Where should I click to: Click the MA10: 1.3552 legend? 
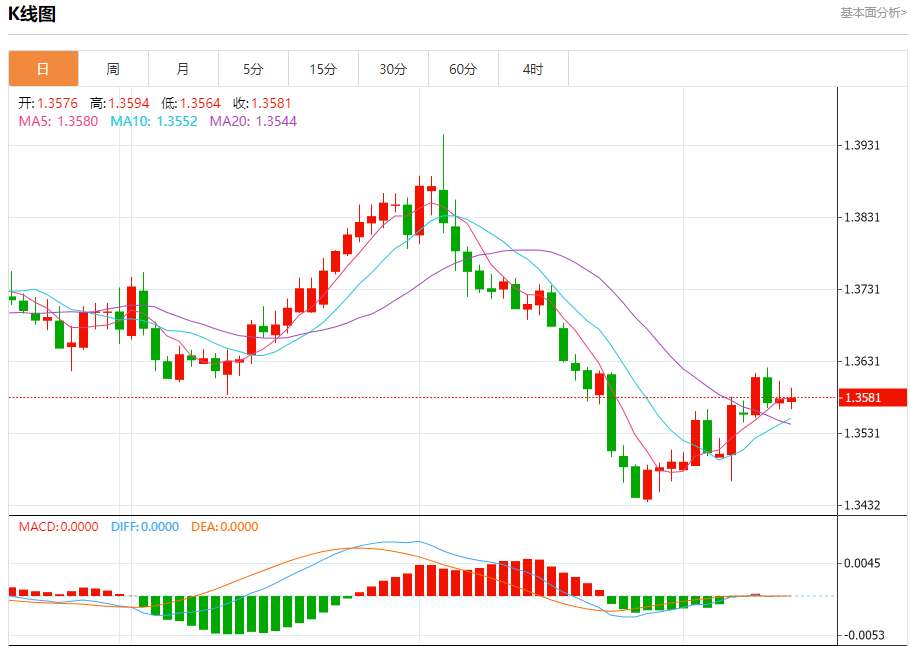pyautogui.click(x=154, y=121)
